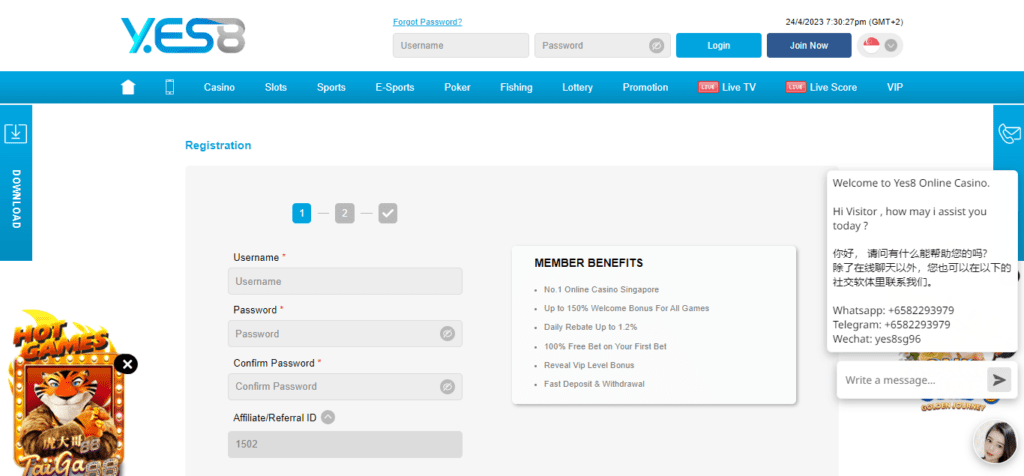Click "No.1 Online Casino Singapore" text
The image size is (1024, 476).
click(601, 289)
